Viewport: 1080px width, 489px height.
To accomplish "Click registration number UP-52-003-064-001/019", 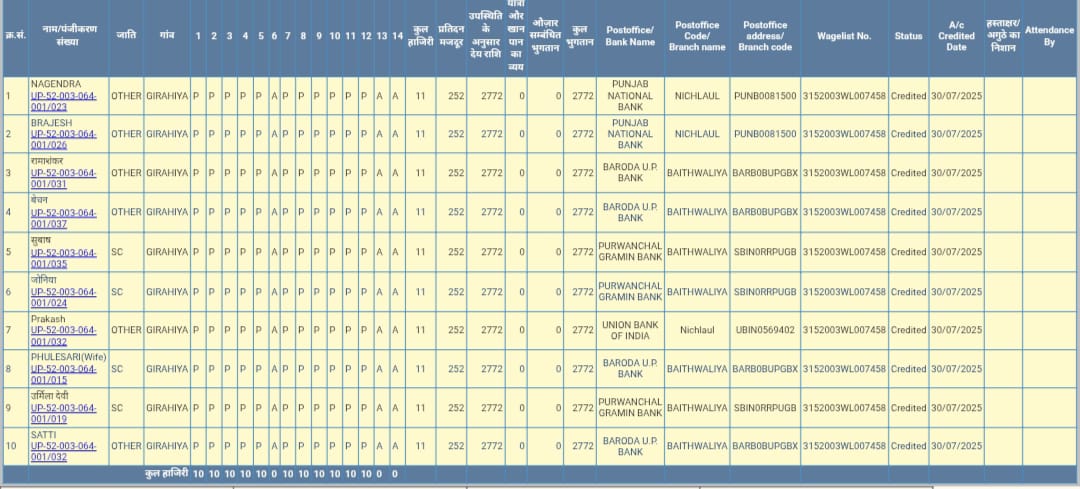I will (x=63, y=413).
